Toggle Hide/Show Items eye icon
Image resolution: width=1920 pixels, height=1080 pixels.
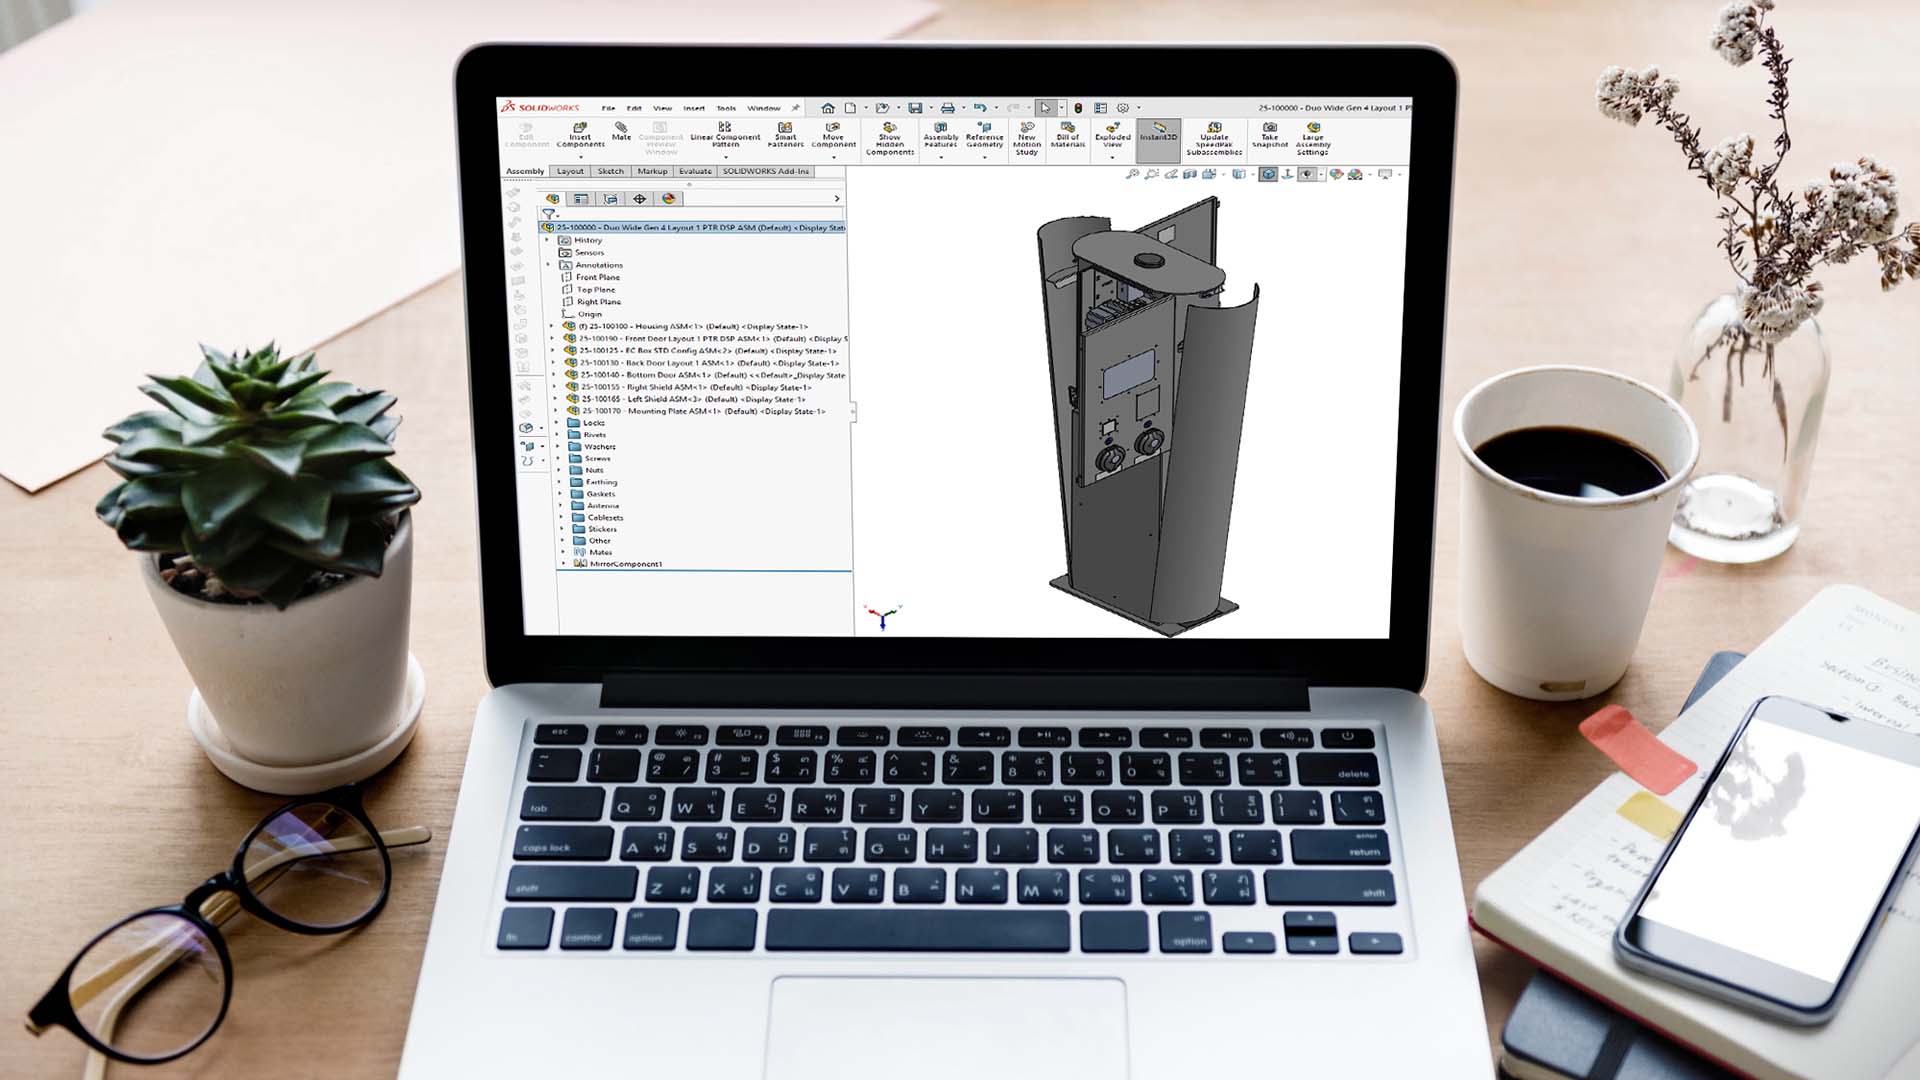point(1307,174)
